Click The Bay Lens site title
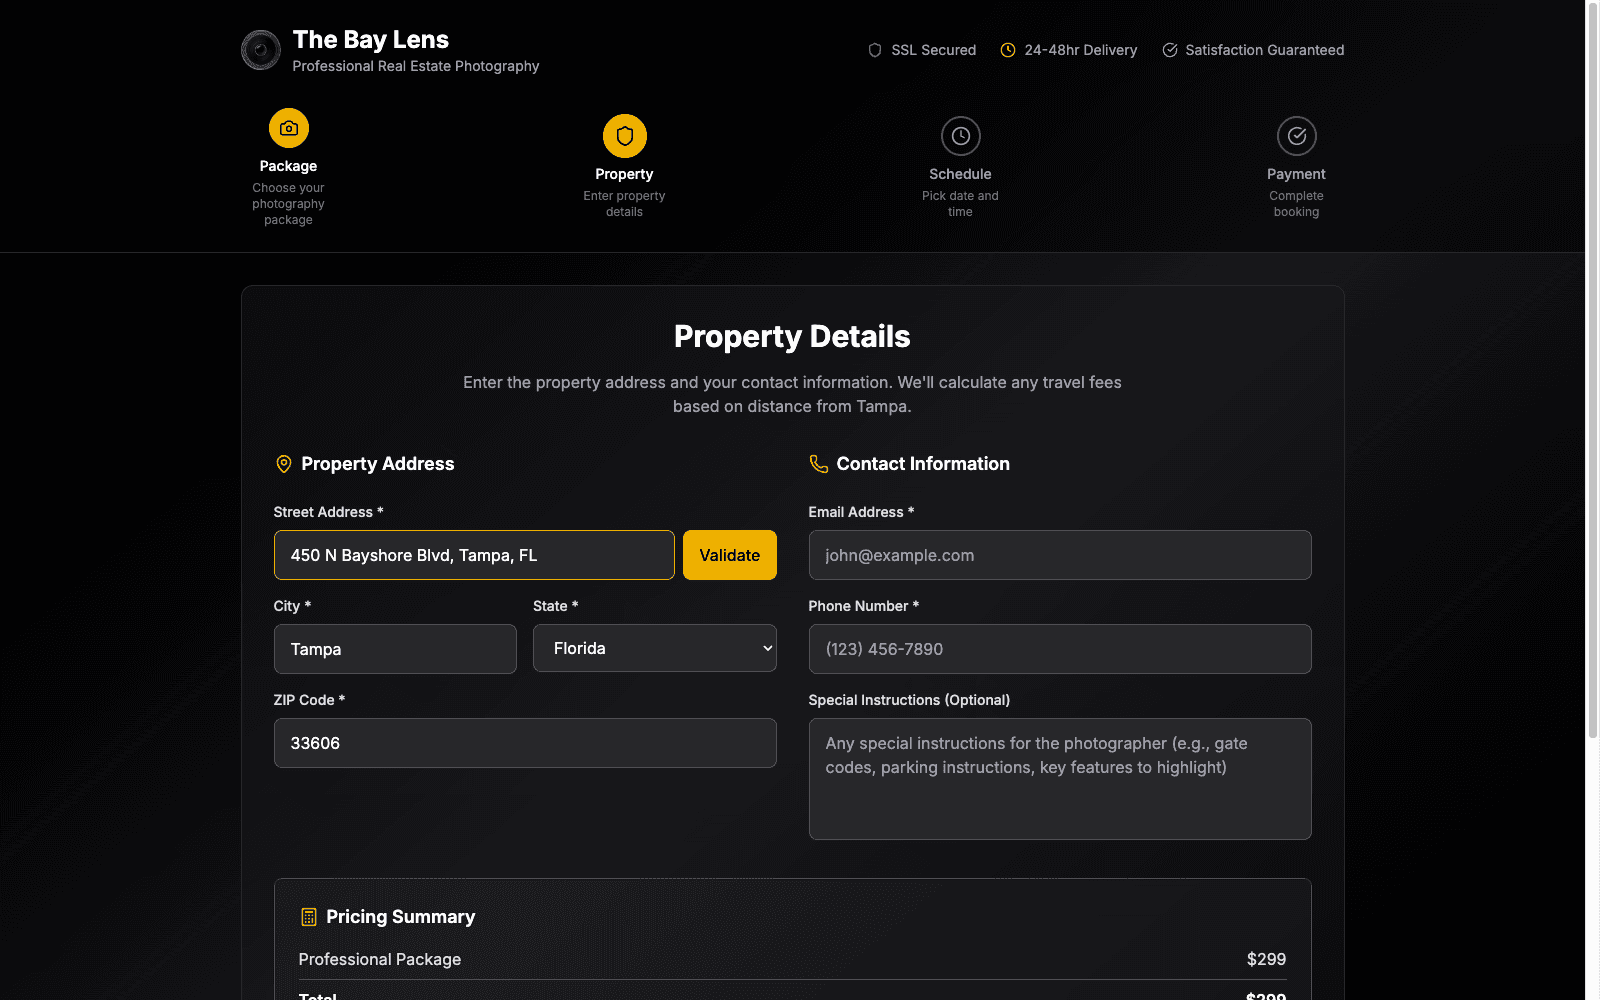The width and height of the screenshot is (1600, 1000). (371, 40)
